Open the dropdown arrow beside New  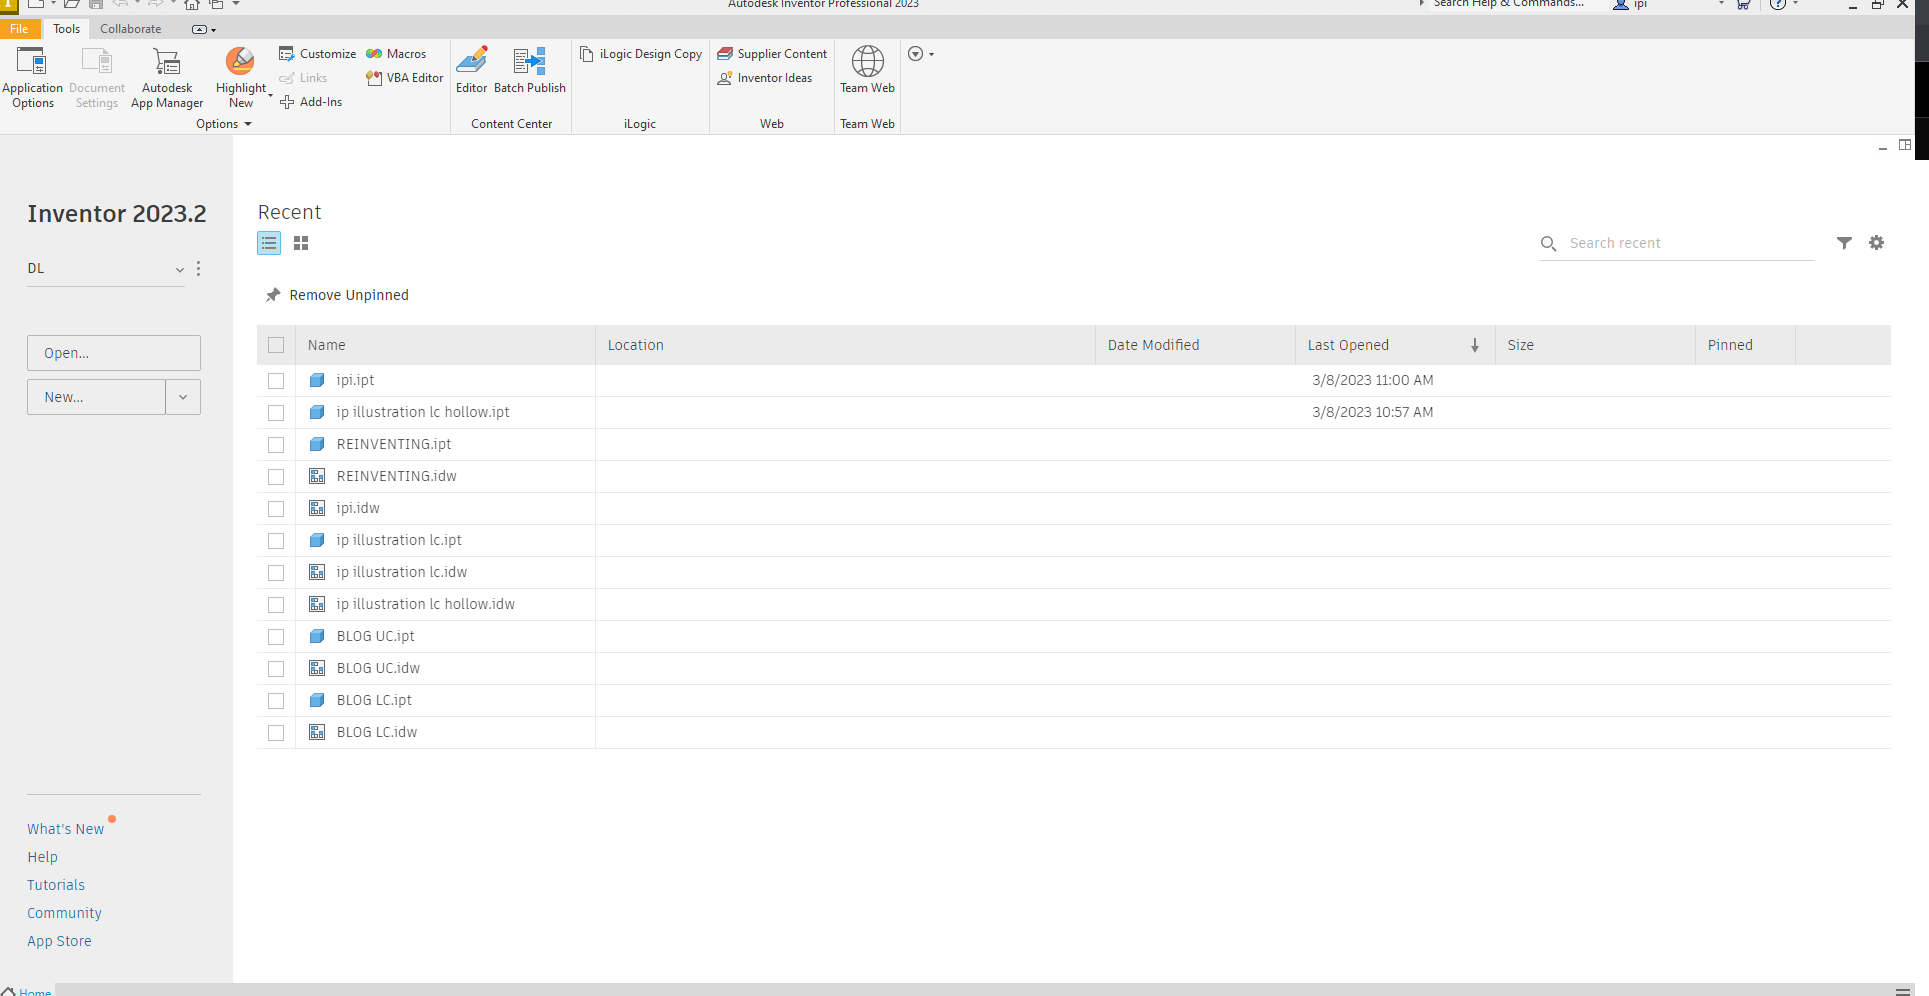[183, 397]
